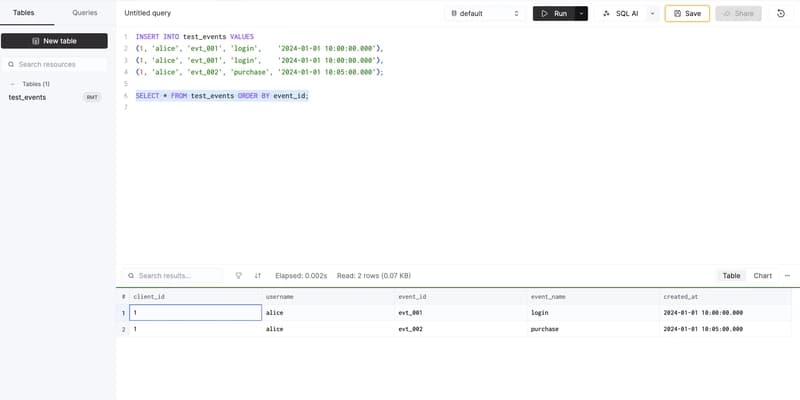
Task: Click the Share button
Action: [738, 14]
